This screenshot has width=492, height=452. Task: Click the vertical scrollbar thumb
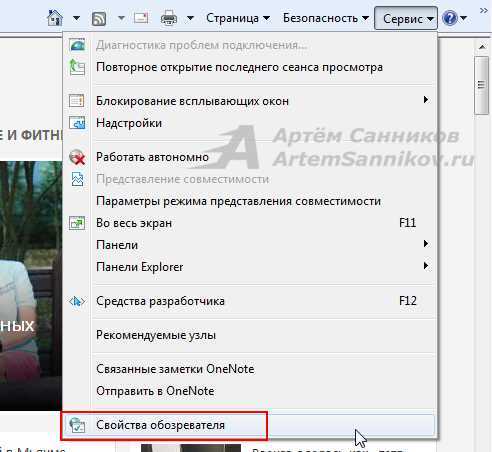click(x=481, y=86)
